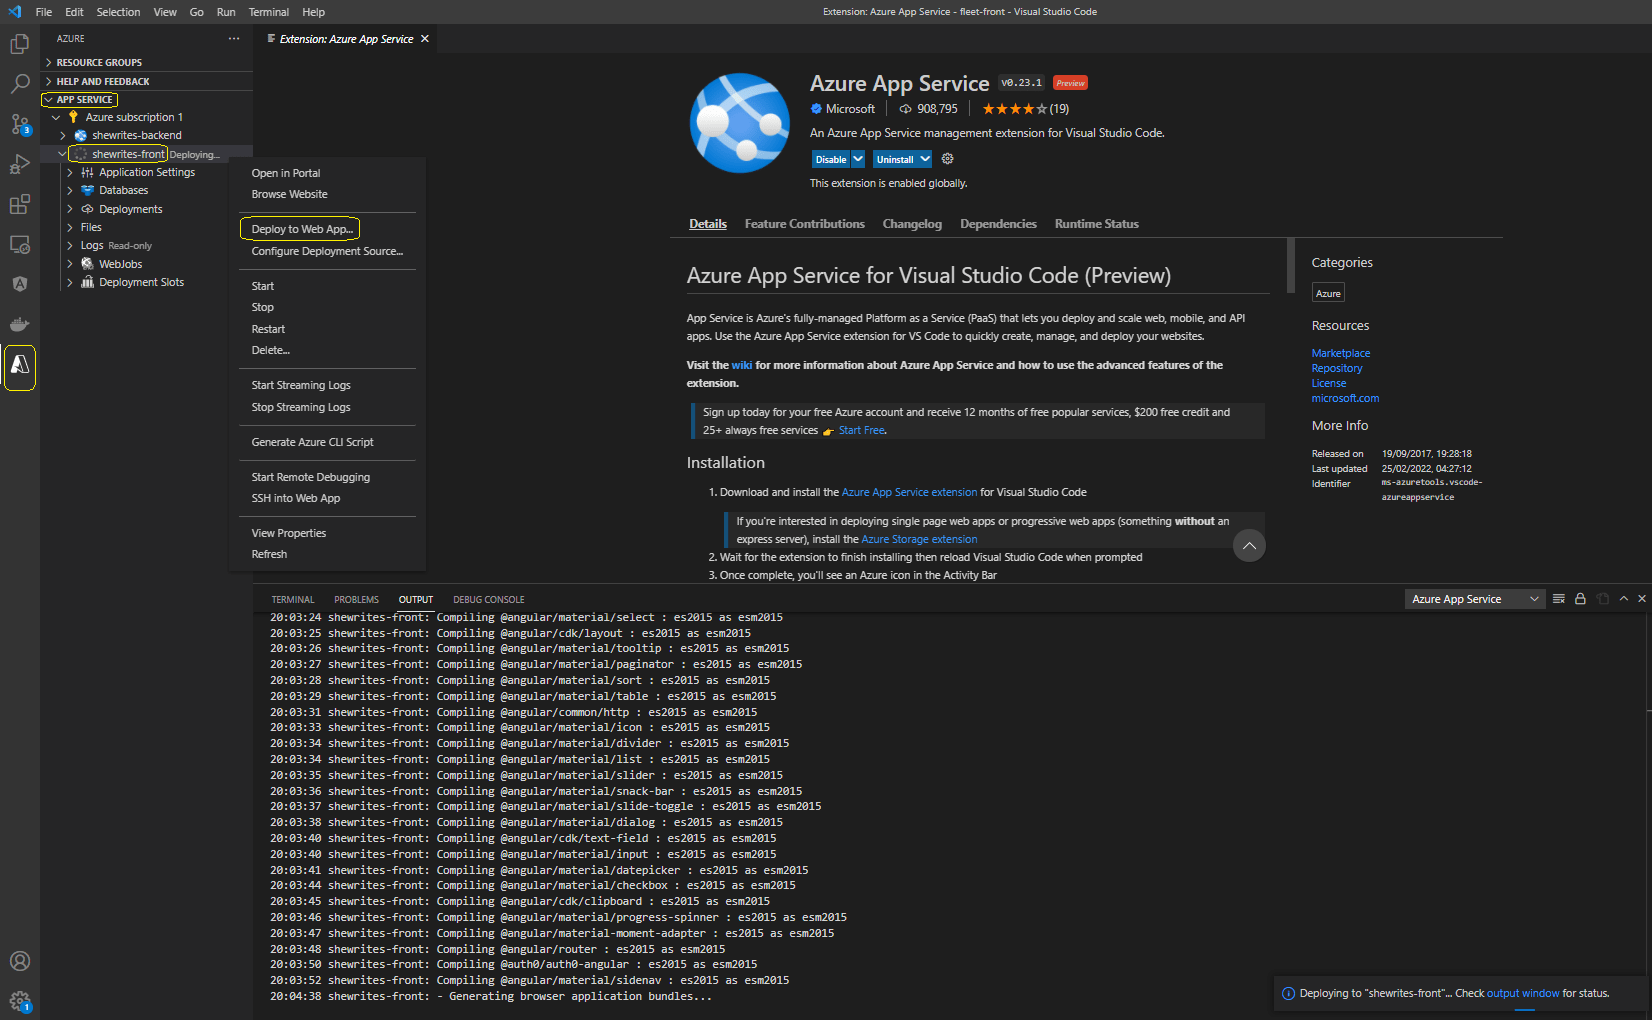Maximize the panel with the chevron-up icon
Image resolution: width=1652 pixels, height=1020 pixels.
tap(1624, 599)
